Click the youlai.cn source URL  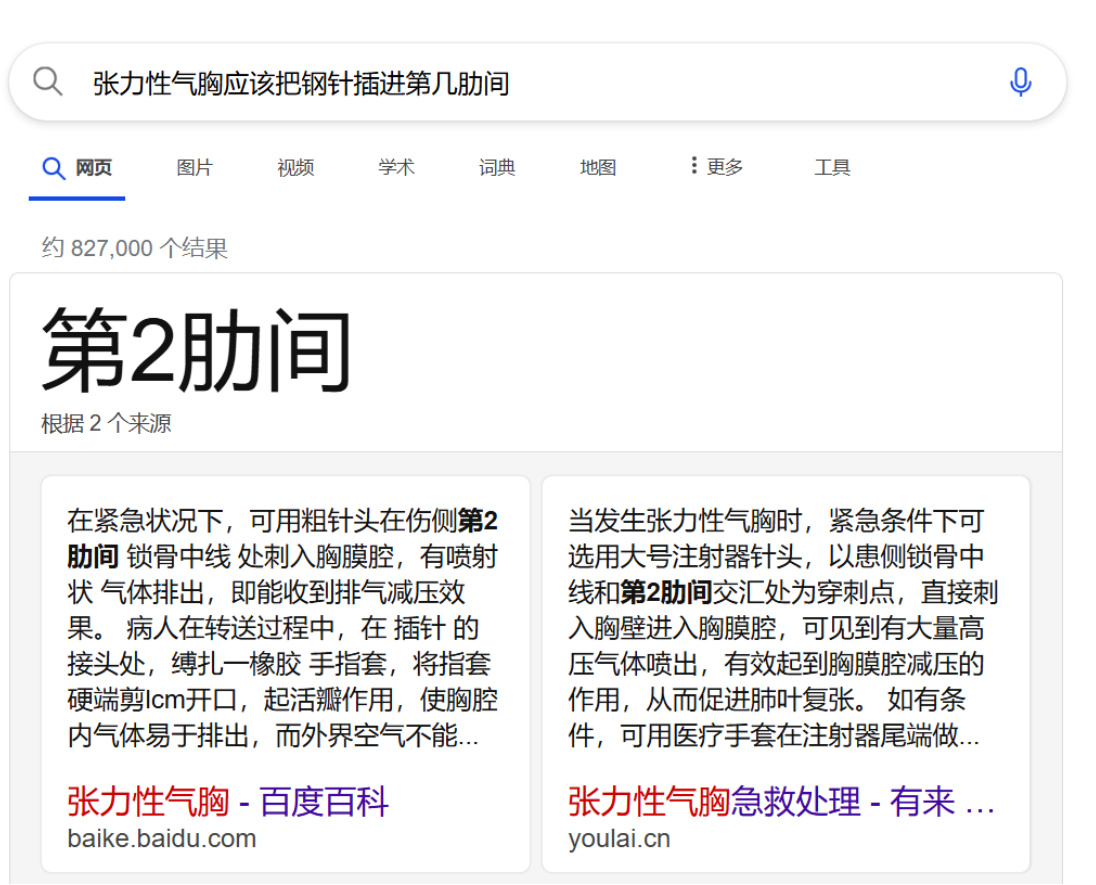(619, 838)
